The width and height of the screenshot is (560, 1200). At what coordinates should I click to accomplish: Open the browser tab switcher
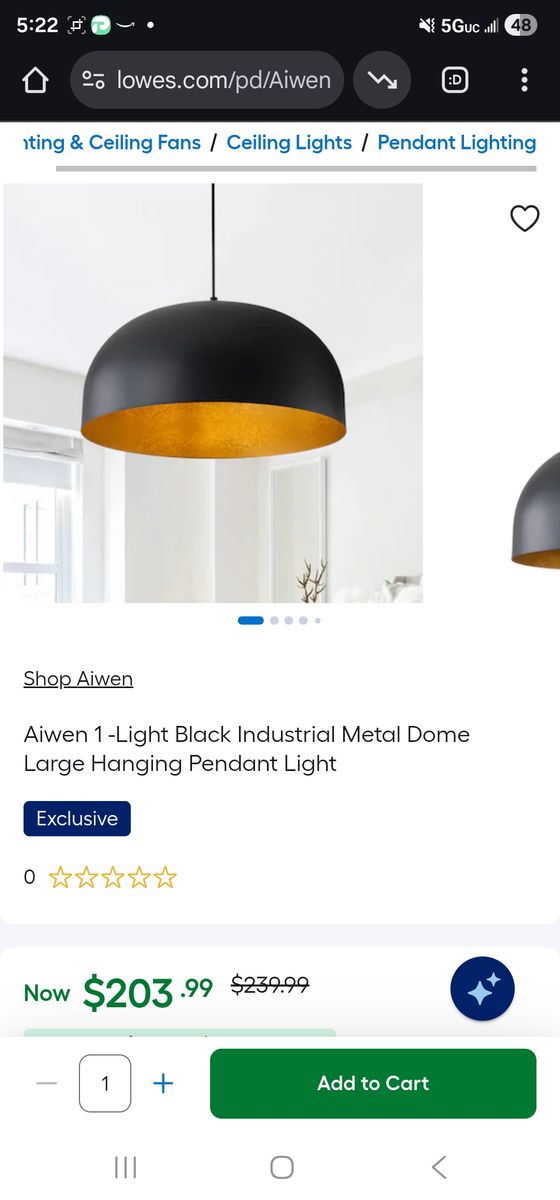pos(455,80)
